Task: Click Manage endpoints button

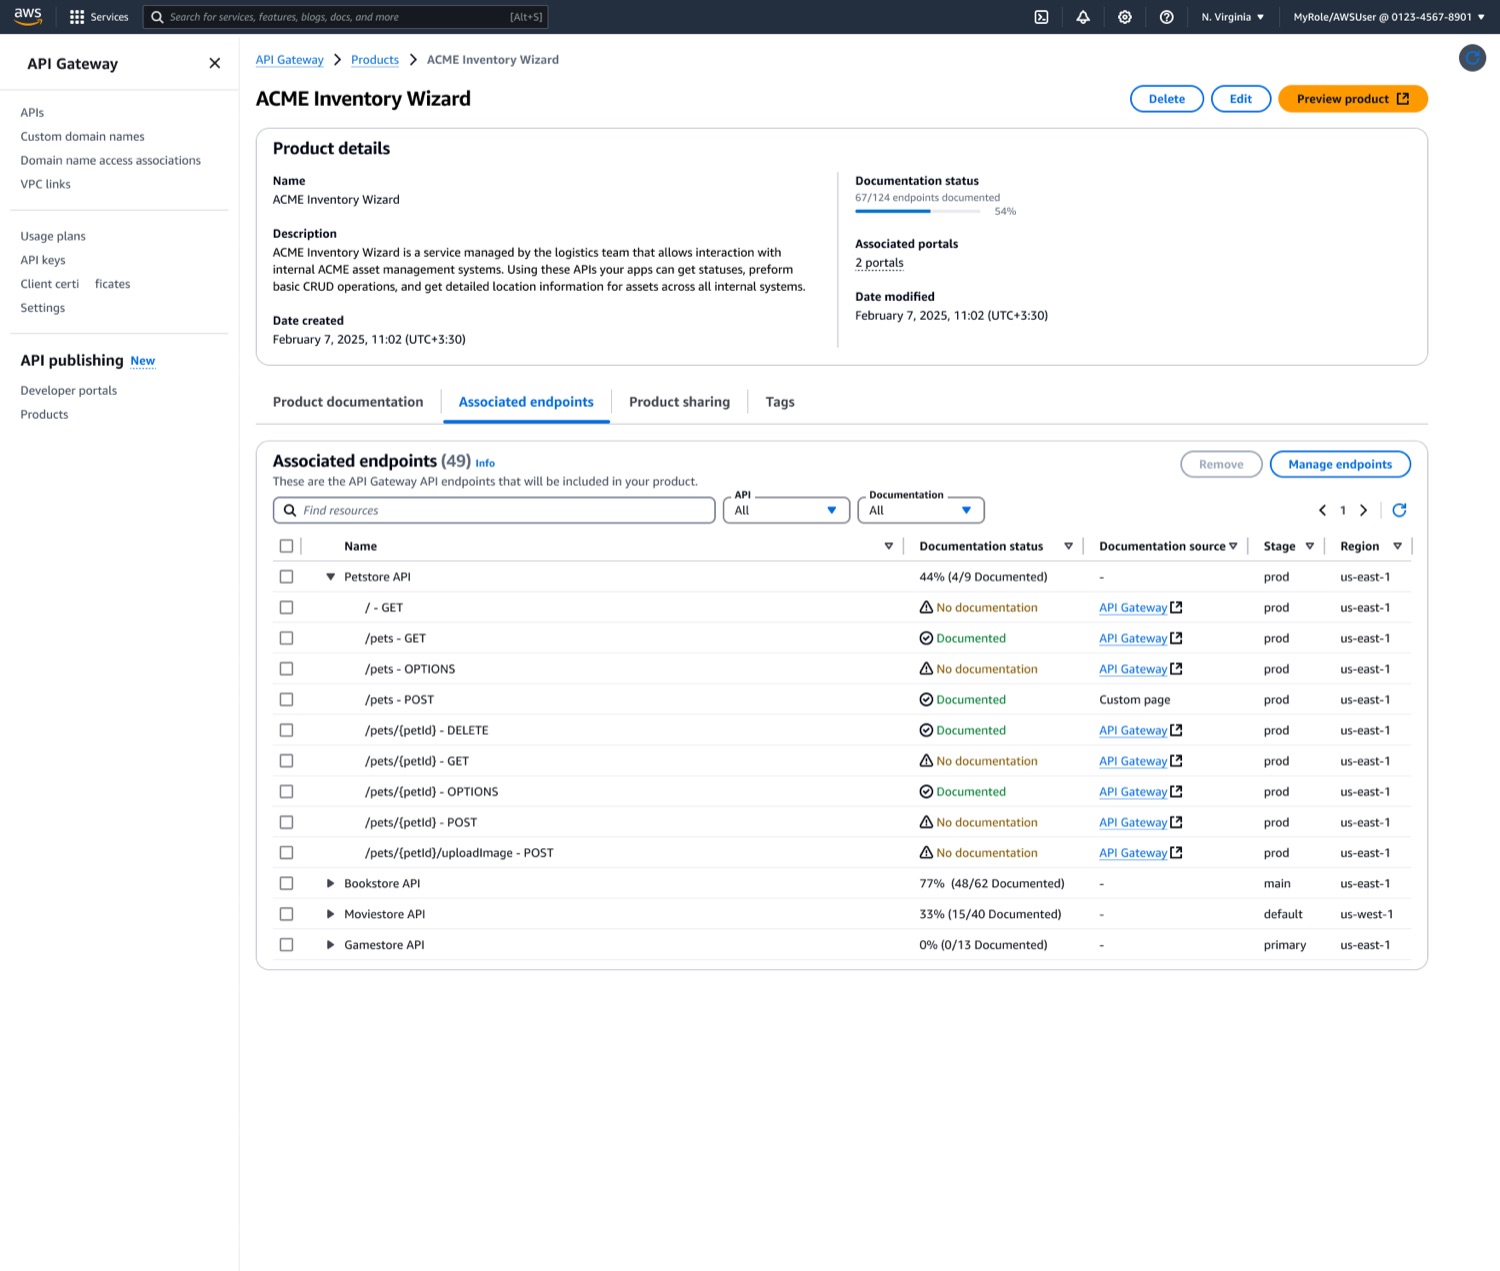Action: pyautogui.click(x=1340, y=464)
